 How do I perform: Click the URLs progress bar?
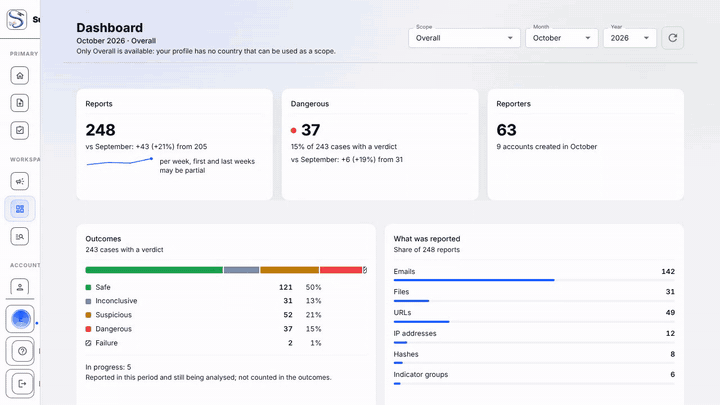(x=534, y=321)
